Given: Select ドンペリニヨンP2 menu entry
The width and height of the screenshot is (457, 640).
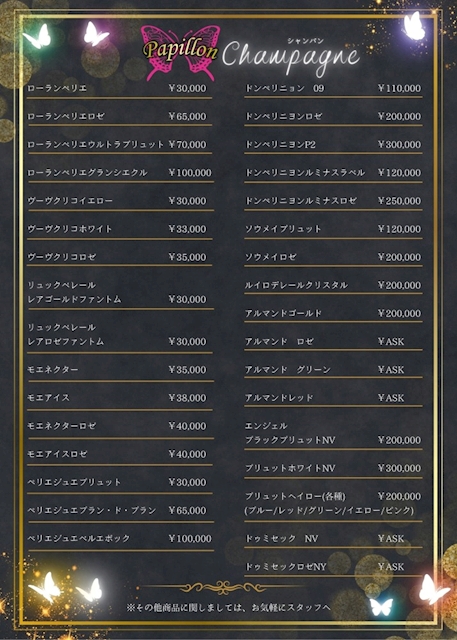Looking at the screenshot, I should [x=333, y=144].
